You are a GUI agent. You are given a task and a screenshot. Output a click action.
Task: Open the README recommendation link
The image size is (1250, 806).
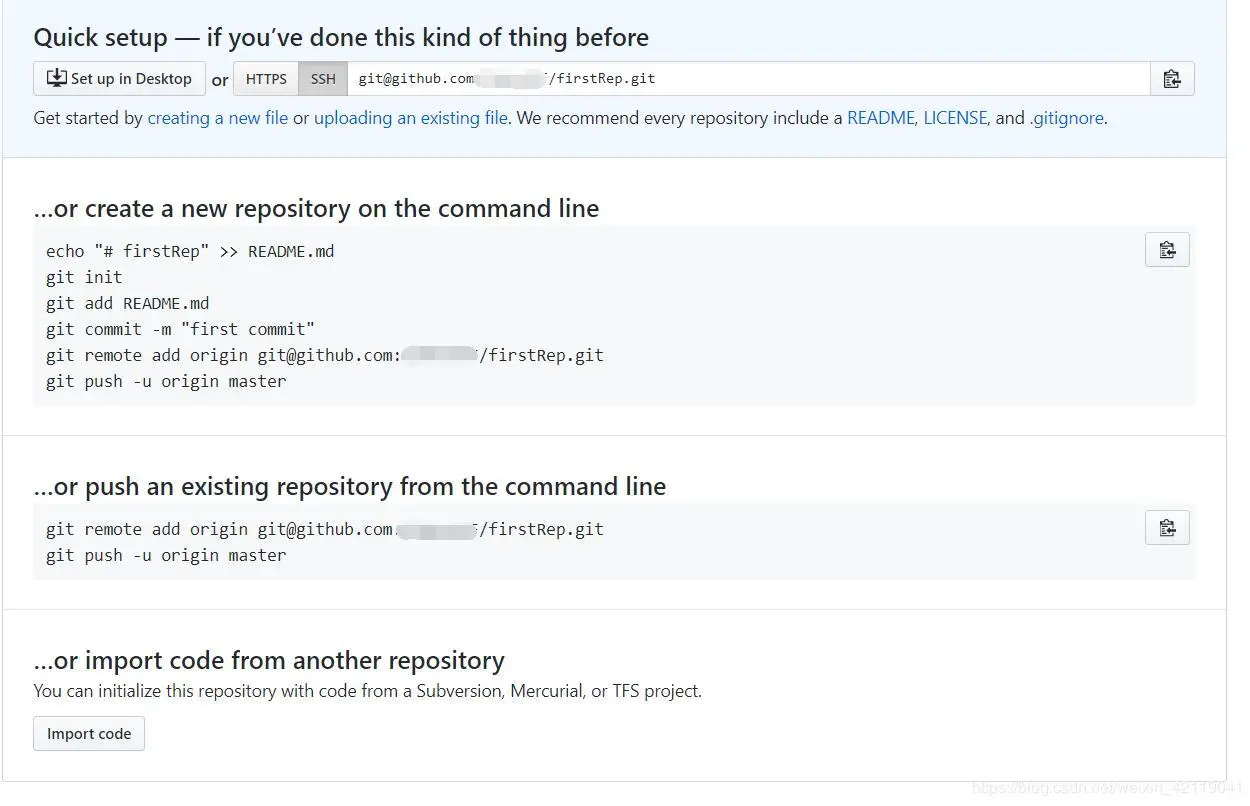(880, 118)
